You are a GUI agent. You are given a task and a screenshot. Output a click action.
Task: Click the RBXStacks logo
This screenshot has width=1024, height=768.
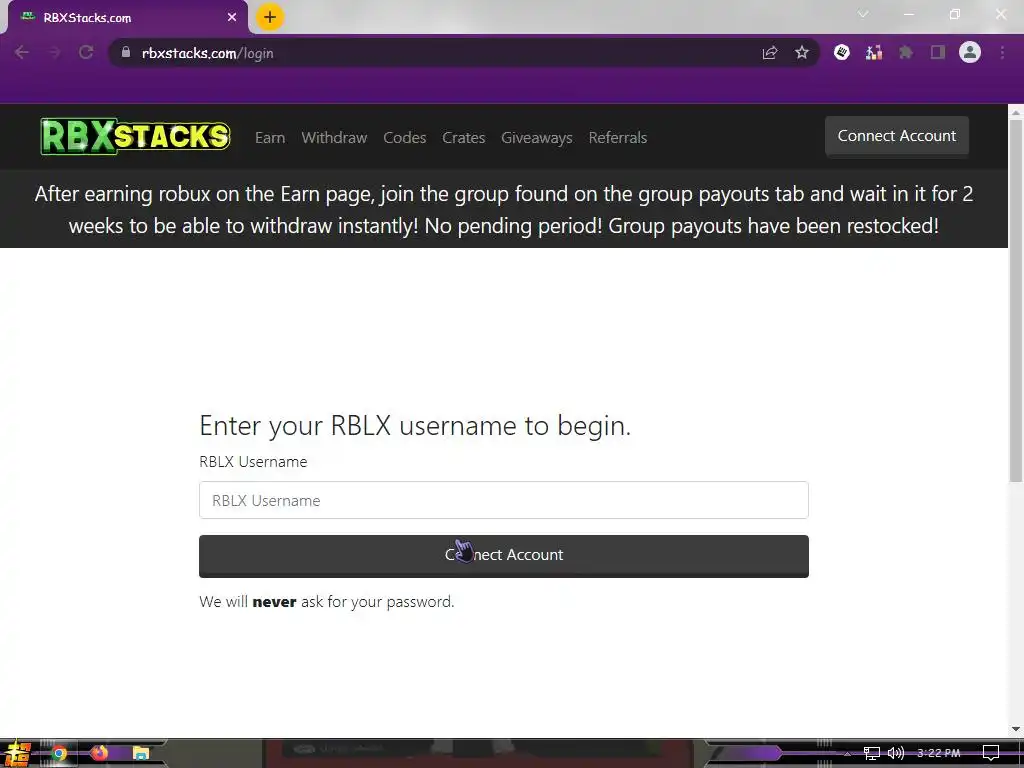click(x=135, y=136)
